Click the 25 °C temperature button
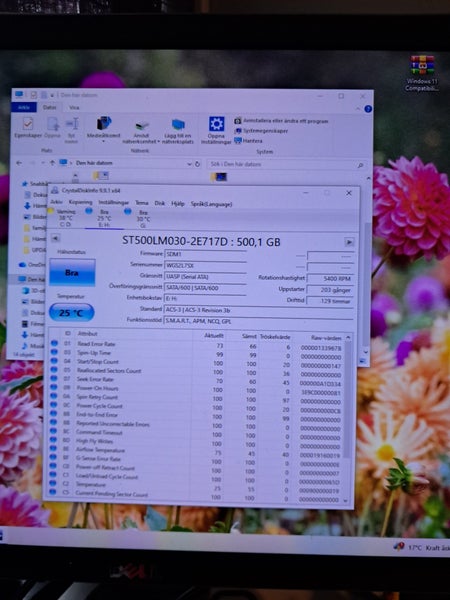 pos(72,313)
